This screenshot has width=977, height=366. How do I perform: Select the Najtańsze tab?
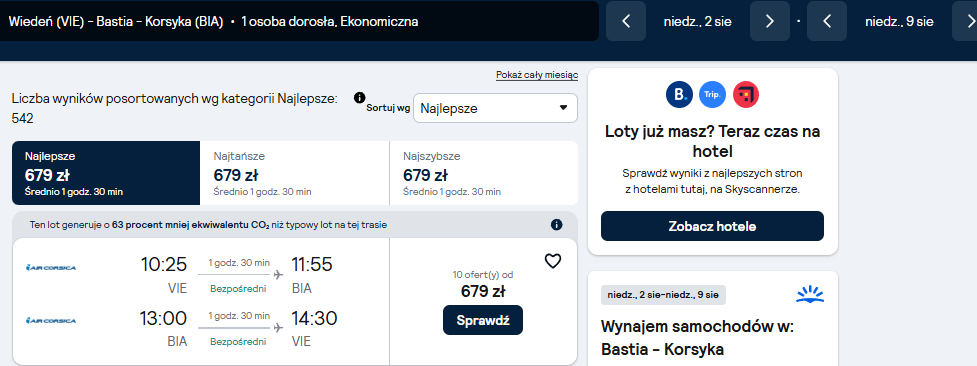[295, 173]
